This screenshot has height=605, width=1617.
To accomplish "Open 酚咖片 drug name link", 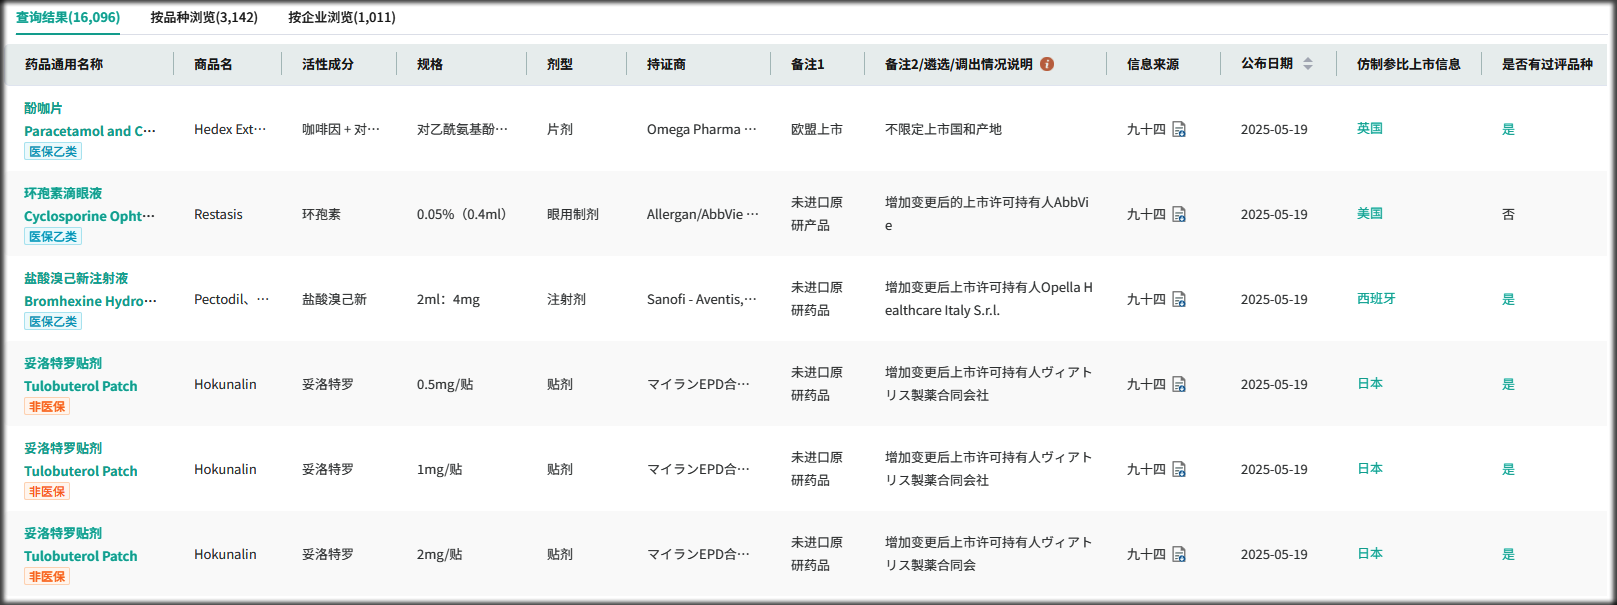I will [43, 108].
